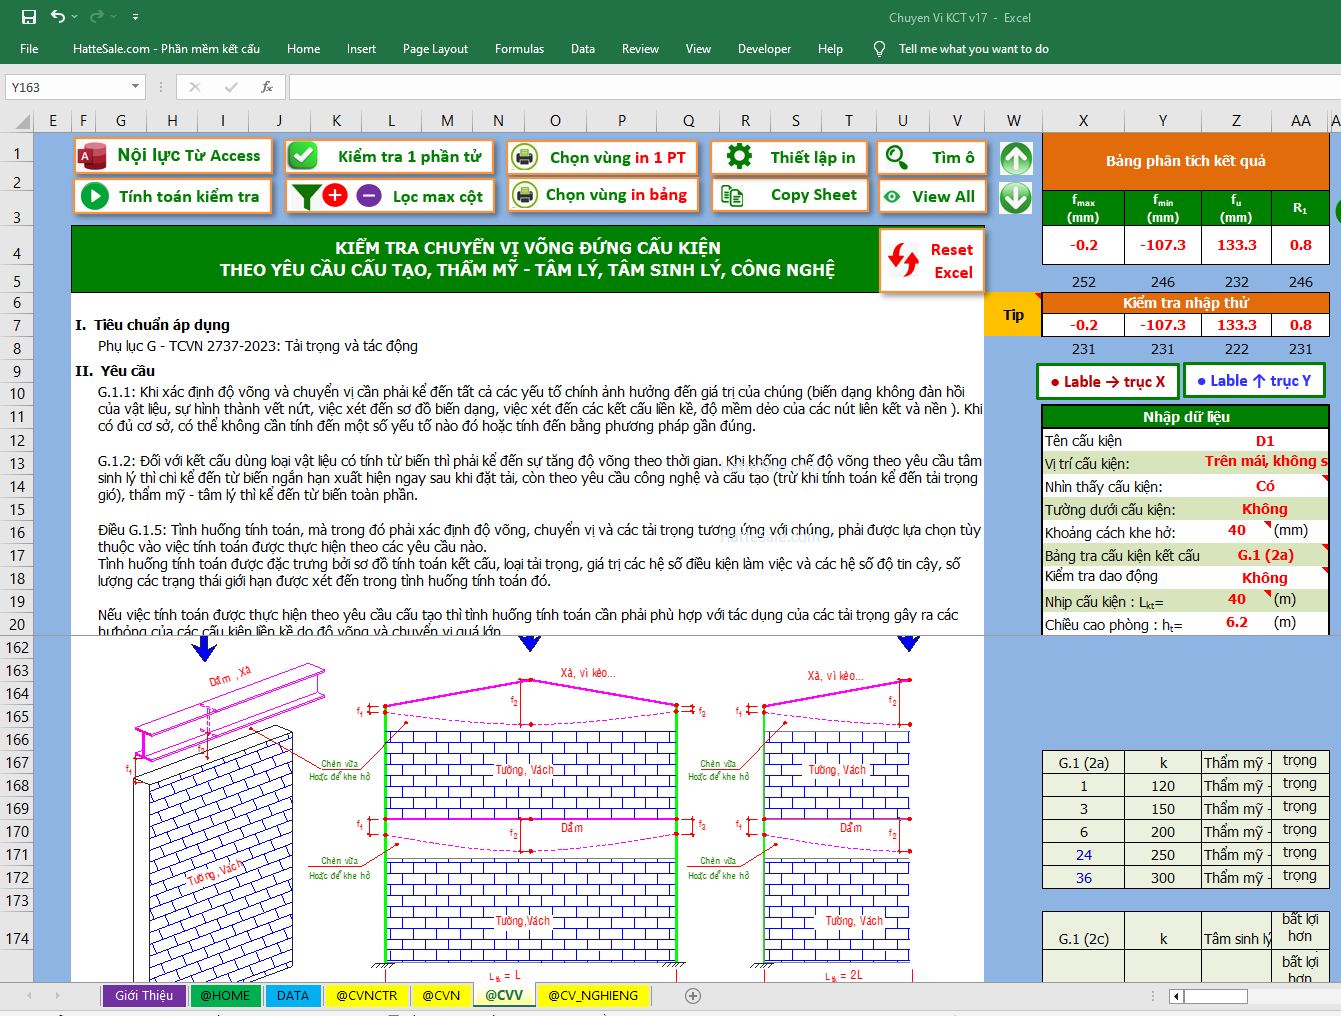Select the Tên cấu kiện value D1
The height and width of the screenshot is (1016, 1341).
point(1265,441)
